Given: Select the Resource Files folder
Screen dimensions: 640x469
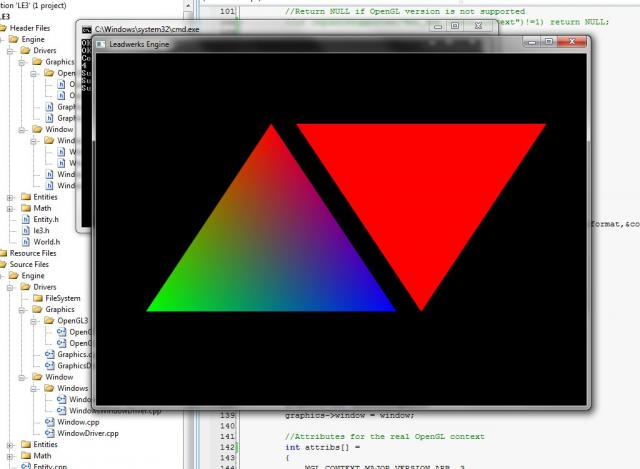Looking at the screenshot, I should [x=32, y=253].
